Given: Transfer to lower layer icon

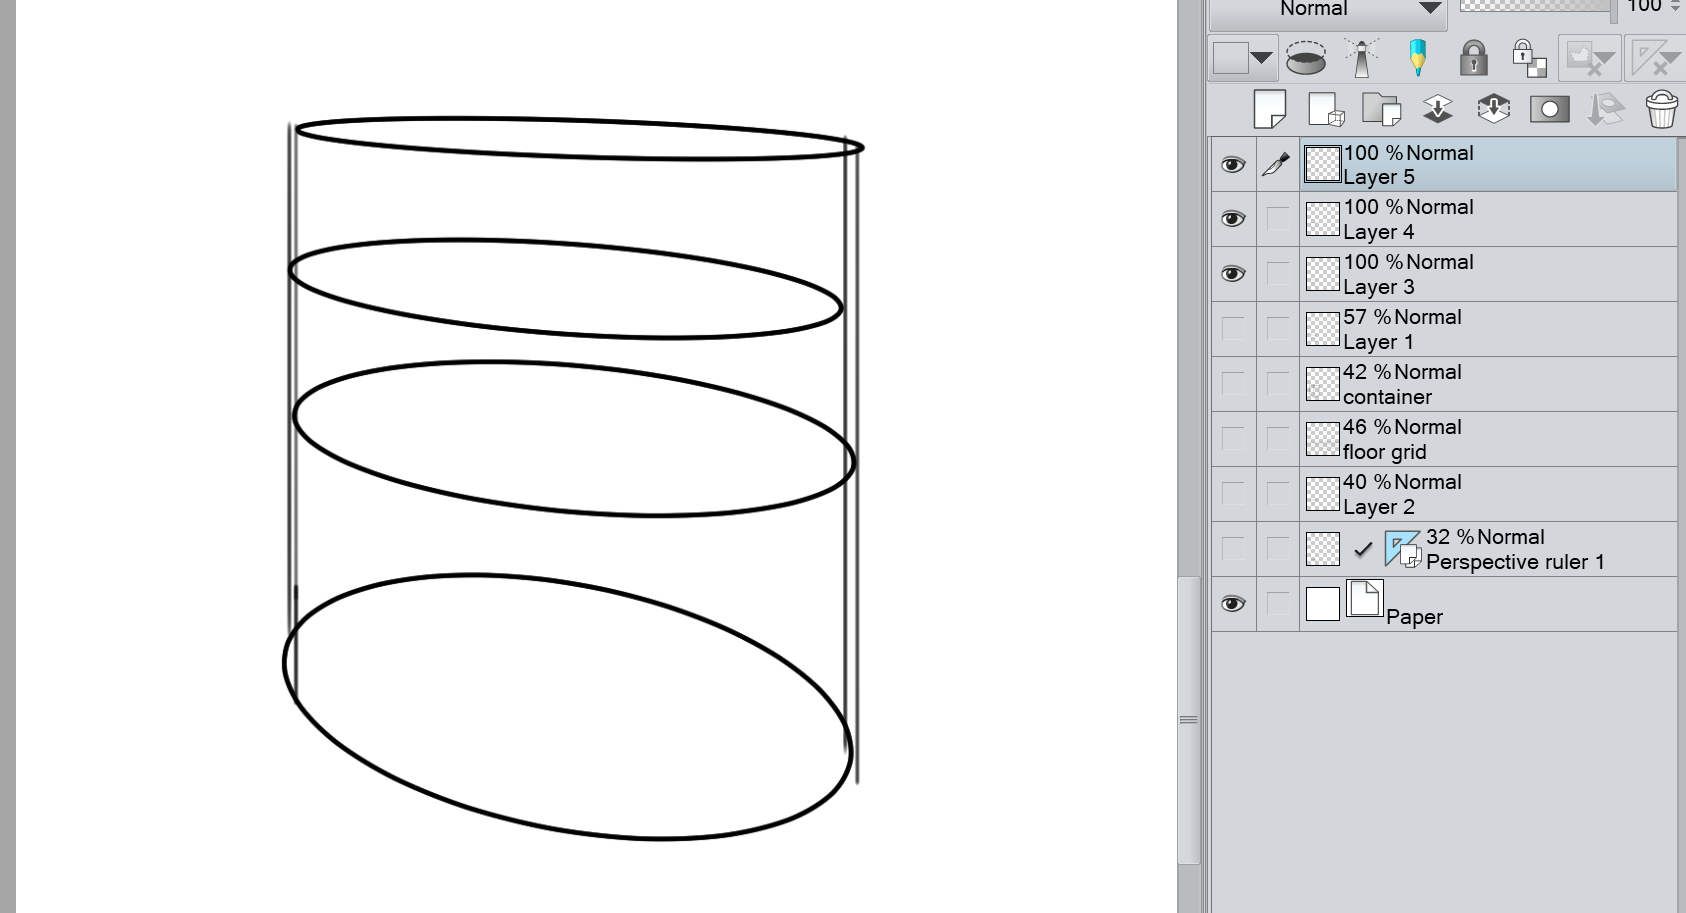Looking at the screenshot, I should coord(1438,109).
